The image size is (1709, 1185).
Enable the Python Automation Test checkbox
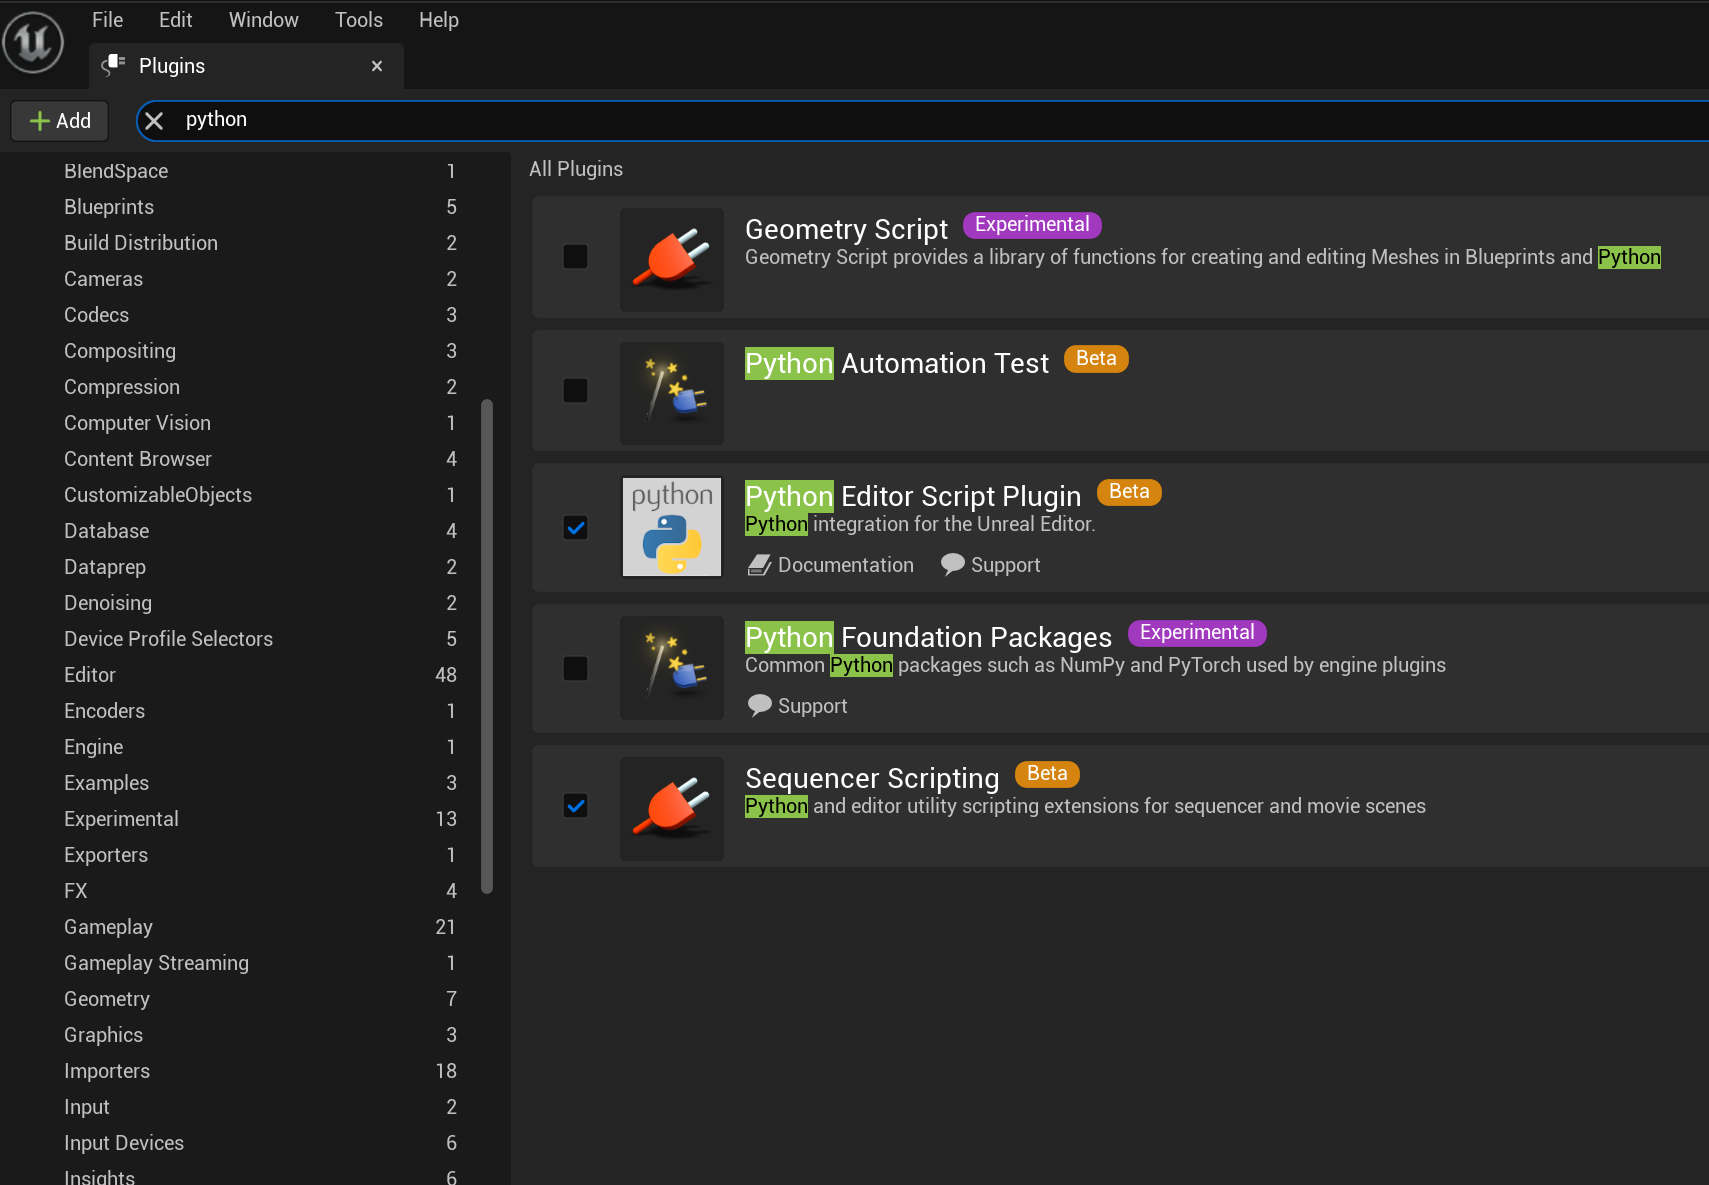[575, 390]
